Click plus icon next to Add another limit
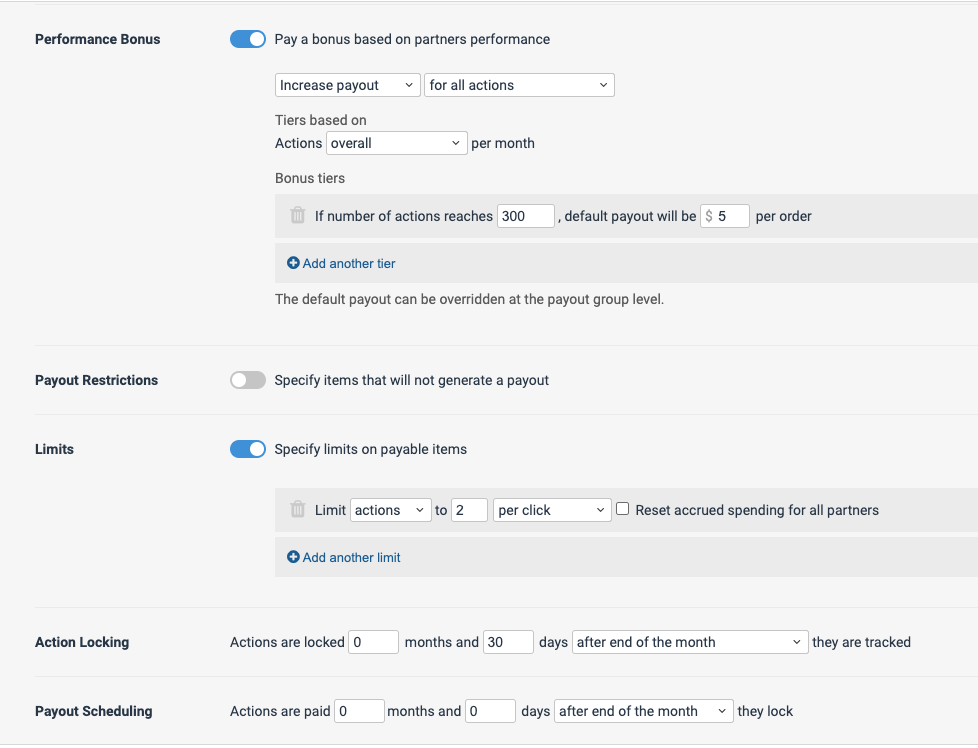This screenshot has width=978, height=748. pos(293,558)
